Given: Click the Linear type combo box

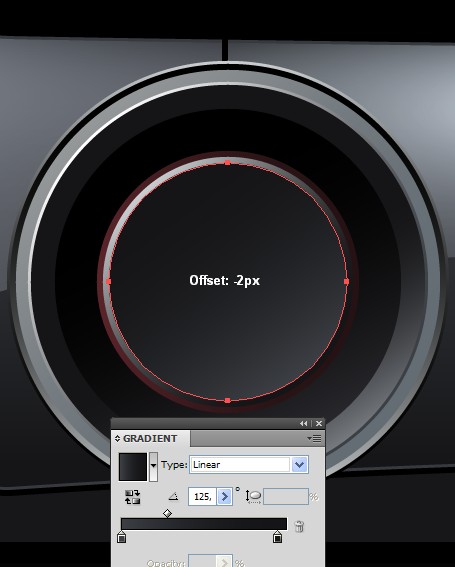Looking at the screenshot, I should (249, 465).
